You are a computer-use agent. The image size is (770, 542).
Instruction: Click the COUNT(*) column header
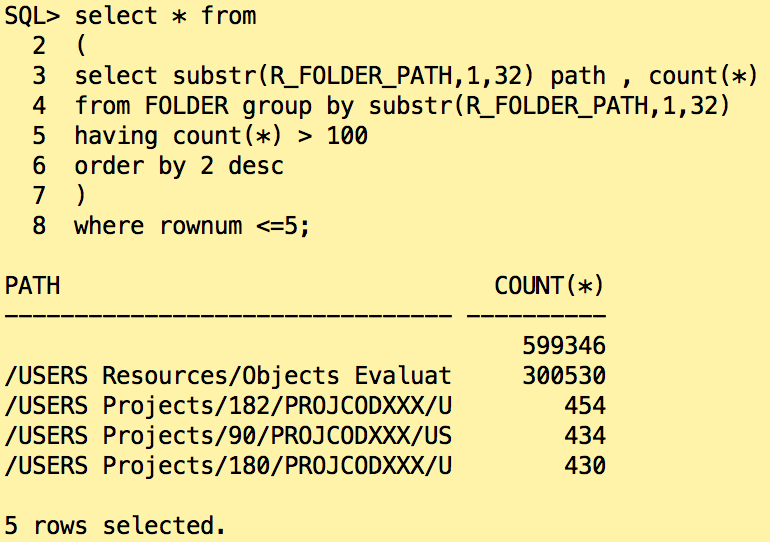tap(549, 286)
